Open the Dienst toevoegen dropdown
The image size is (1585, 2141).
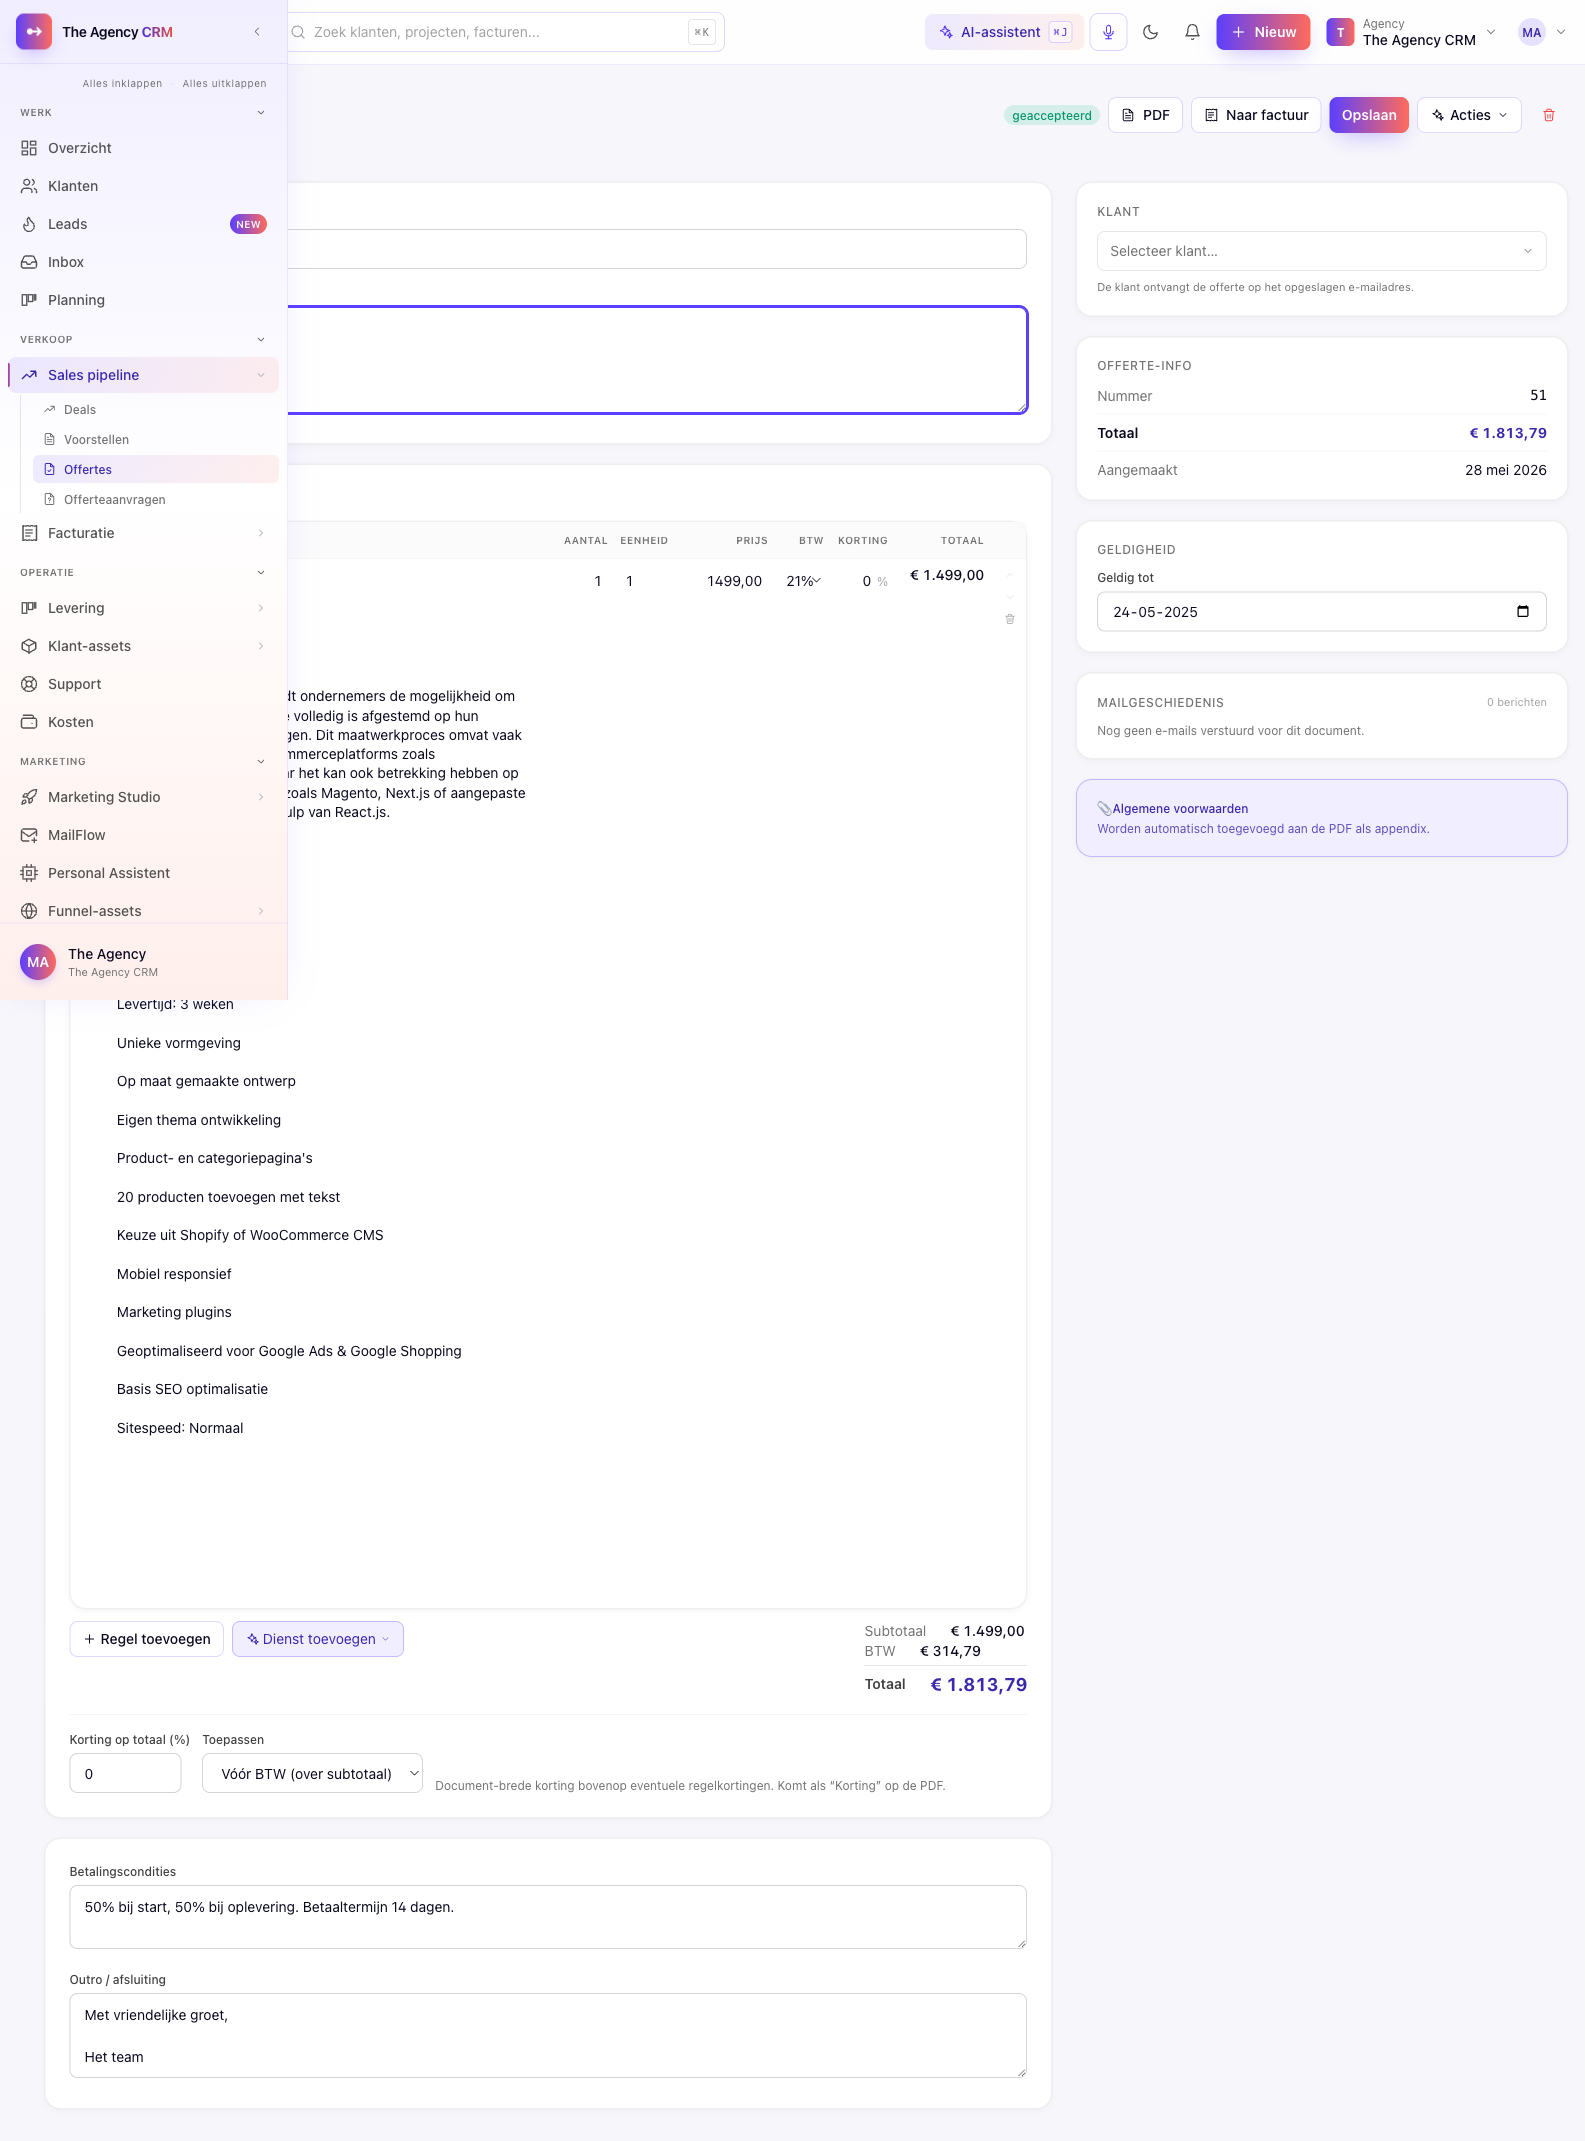318,1639
